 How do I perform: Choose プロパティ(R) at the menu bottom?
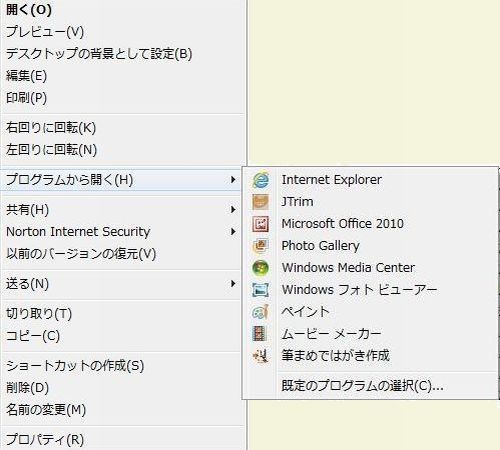[45, 439]
